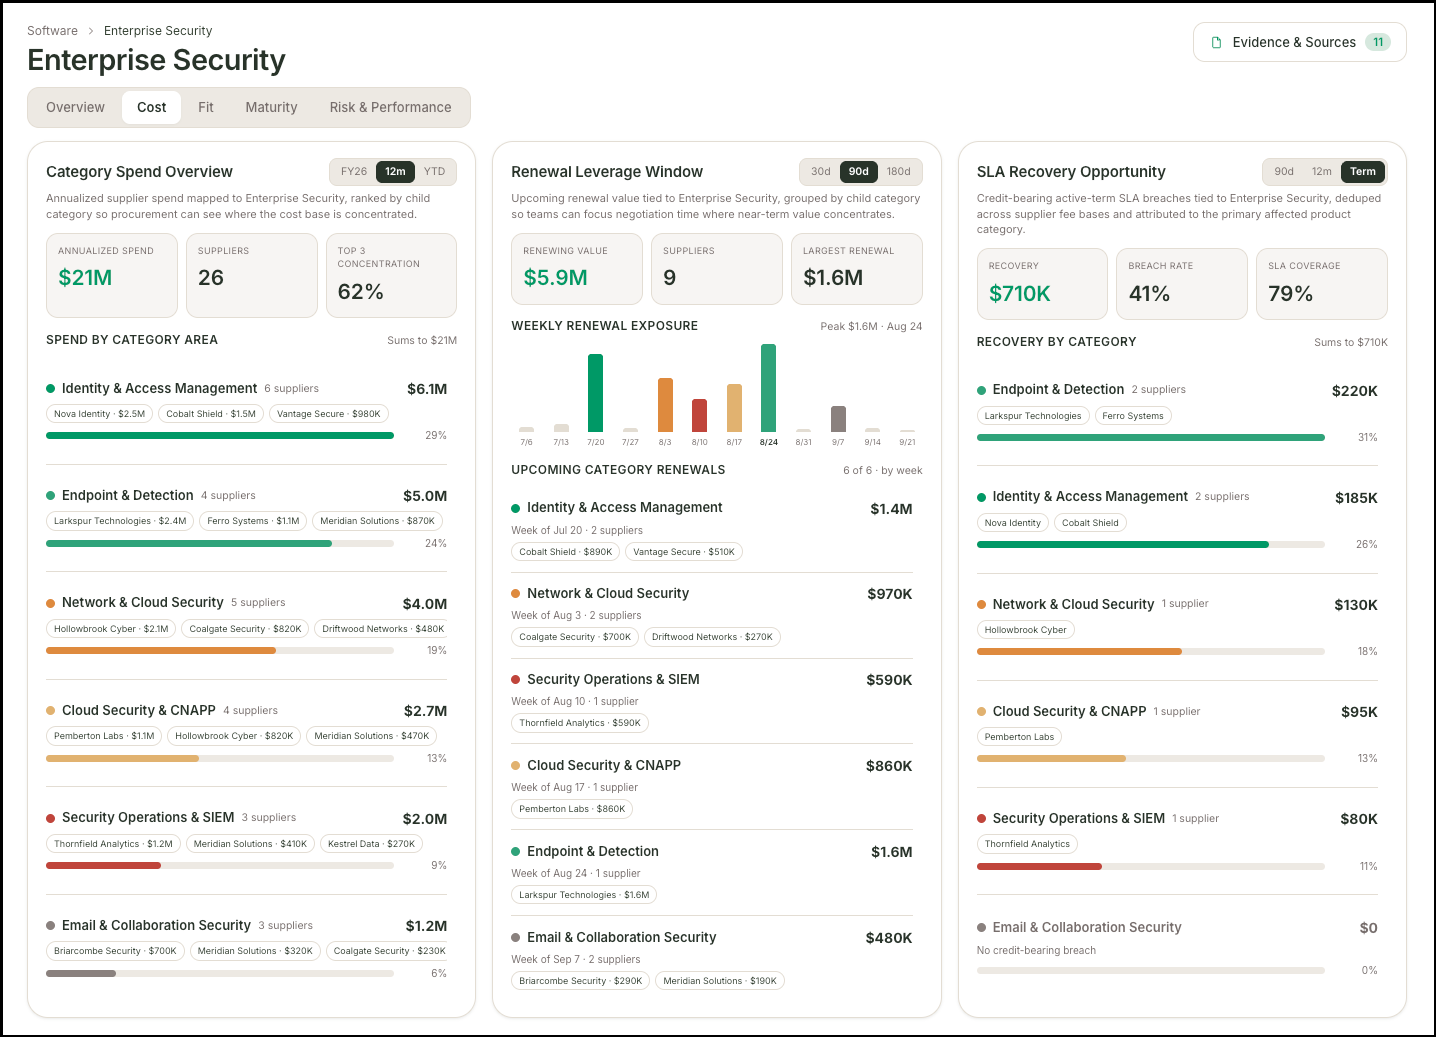The height and width of the screenshot is (1037, 1436).
Task: Open the Risk & Performance tab
Action: pyautogui.click(x=391, y=107)
